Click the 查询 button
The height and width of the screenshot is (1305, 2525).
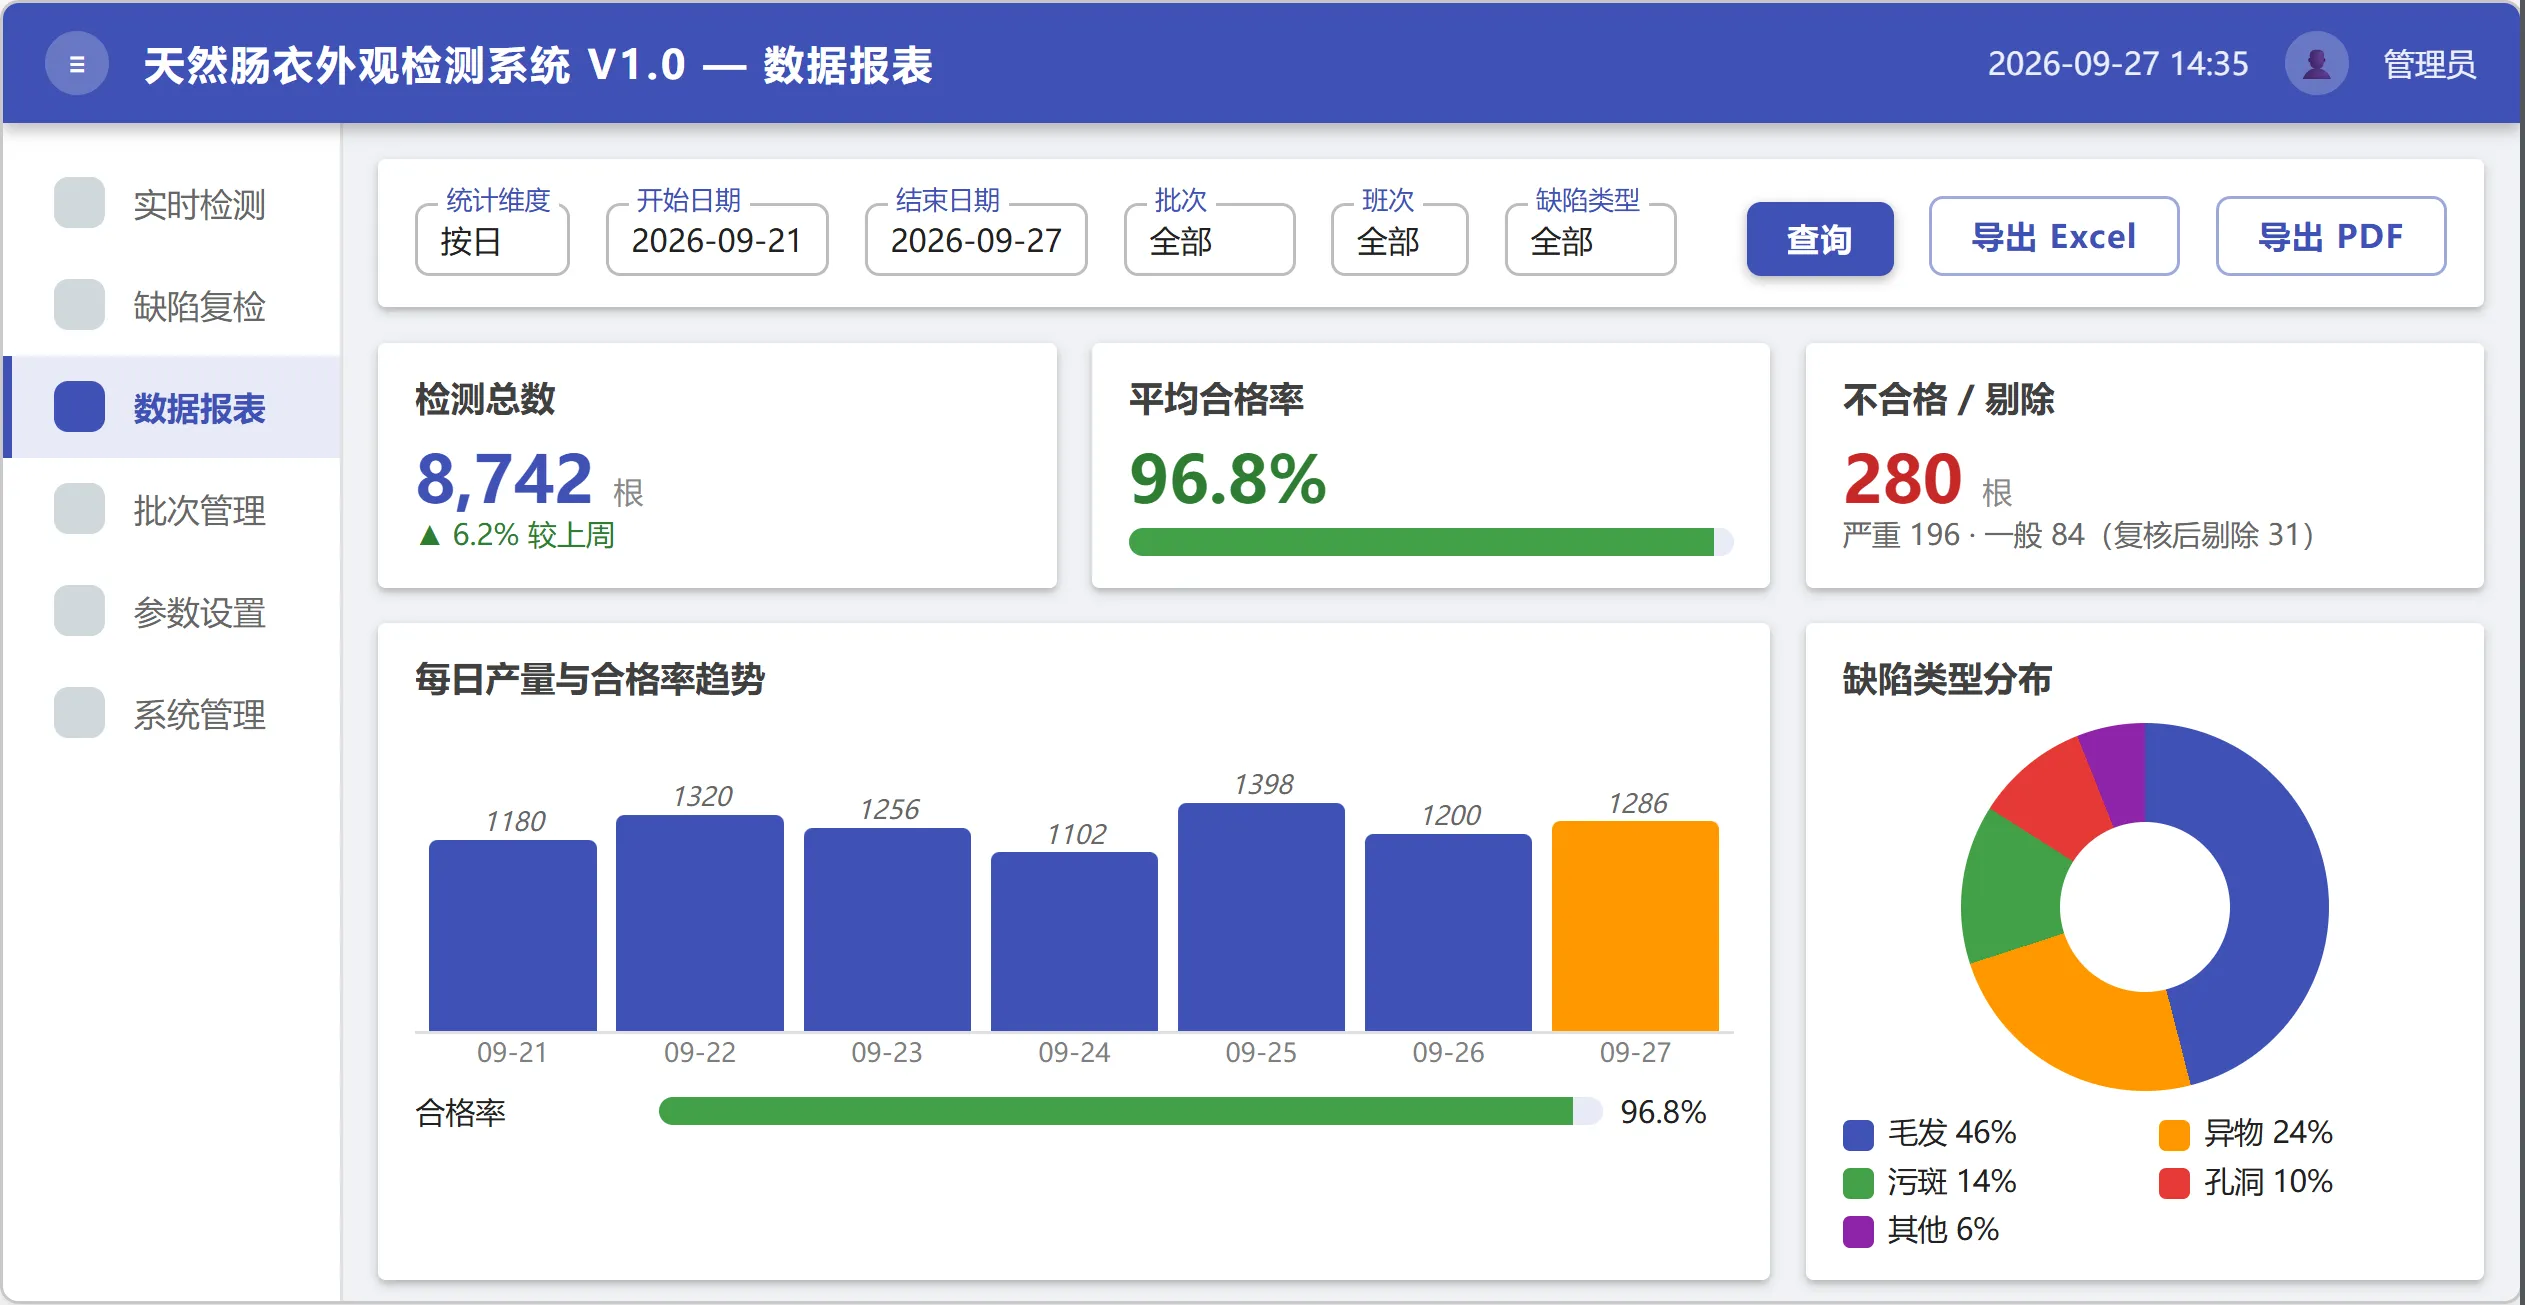coord(1820,239)
